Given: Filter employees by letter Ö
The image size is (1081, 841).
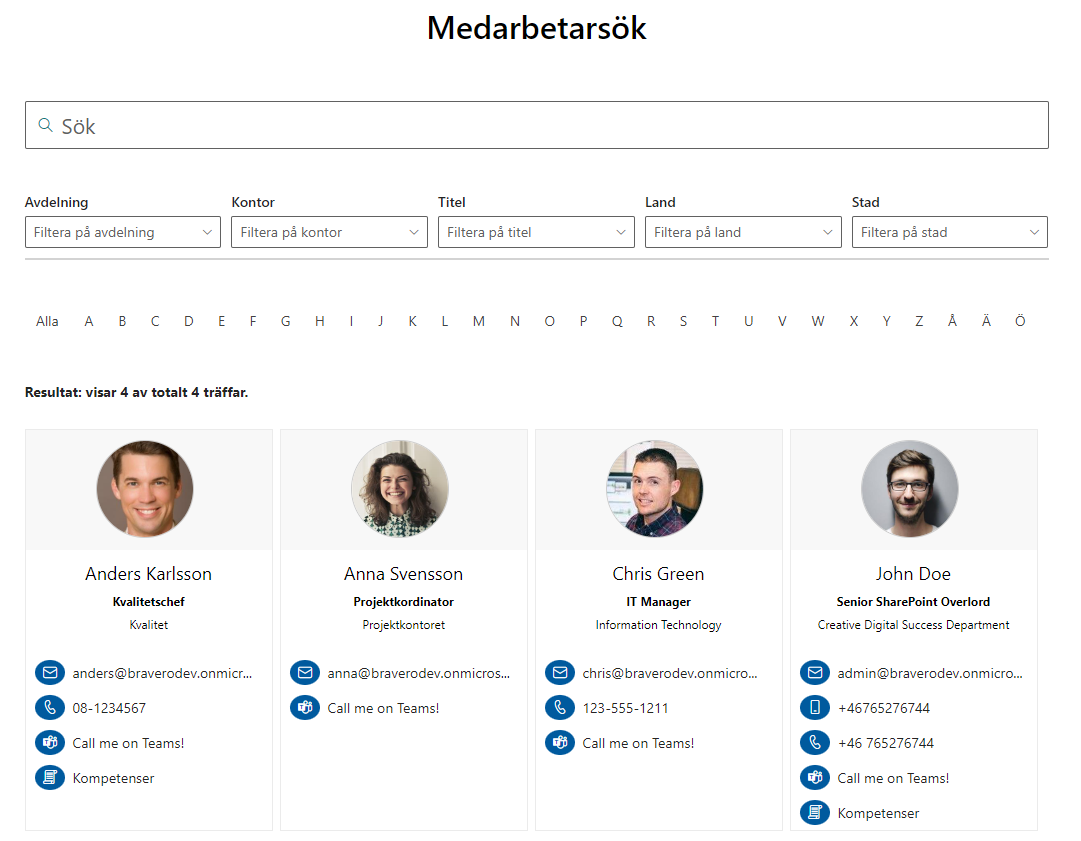Looking at the screenshot, I should coord(1020,321).
